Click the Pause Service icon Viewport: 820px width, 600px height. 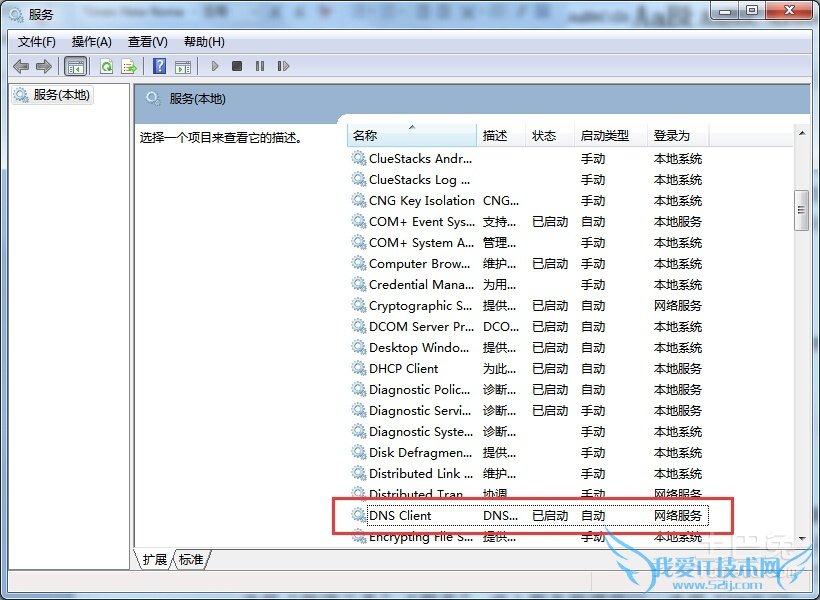260,66
